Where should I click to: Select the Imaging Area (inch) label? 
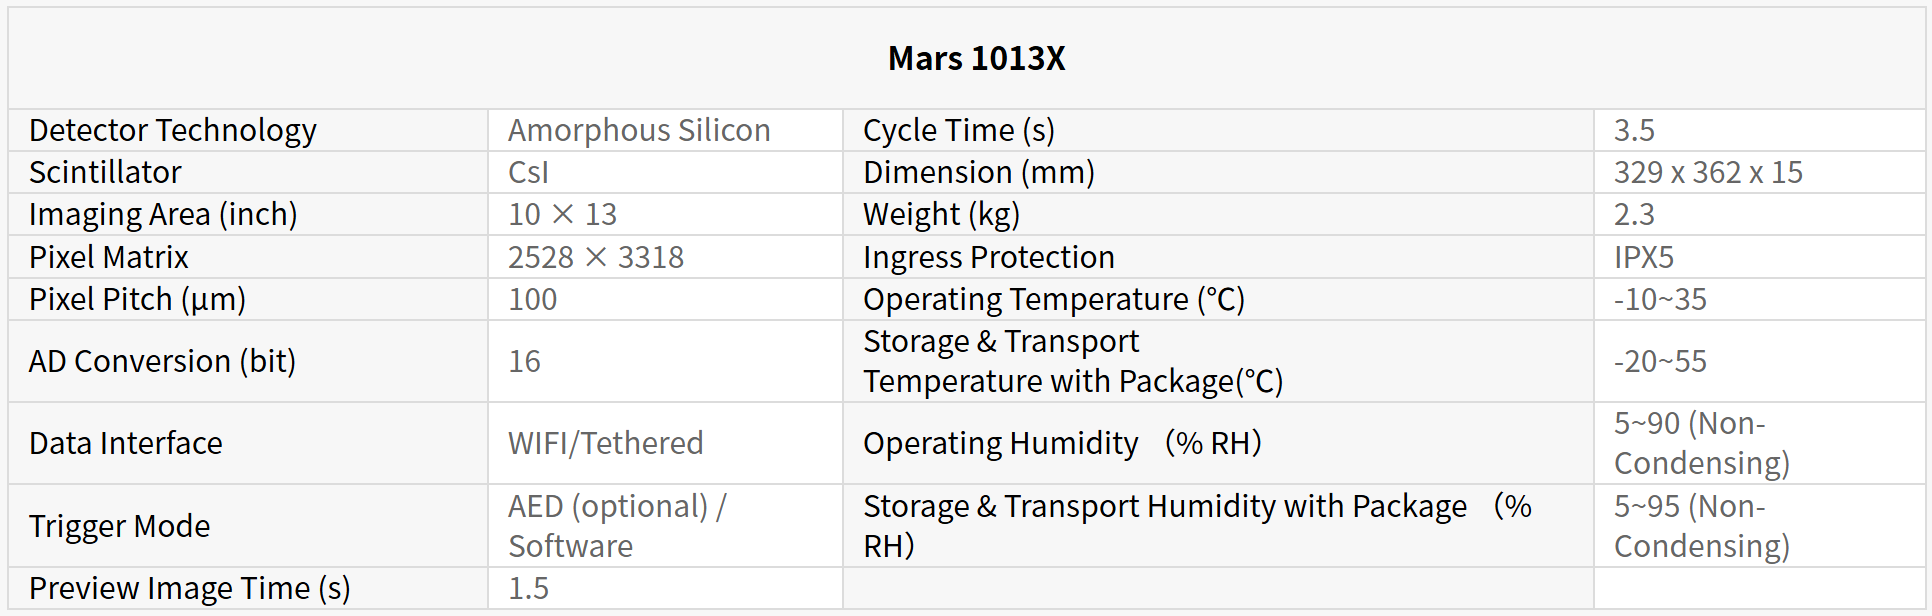click(163, 214)
